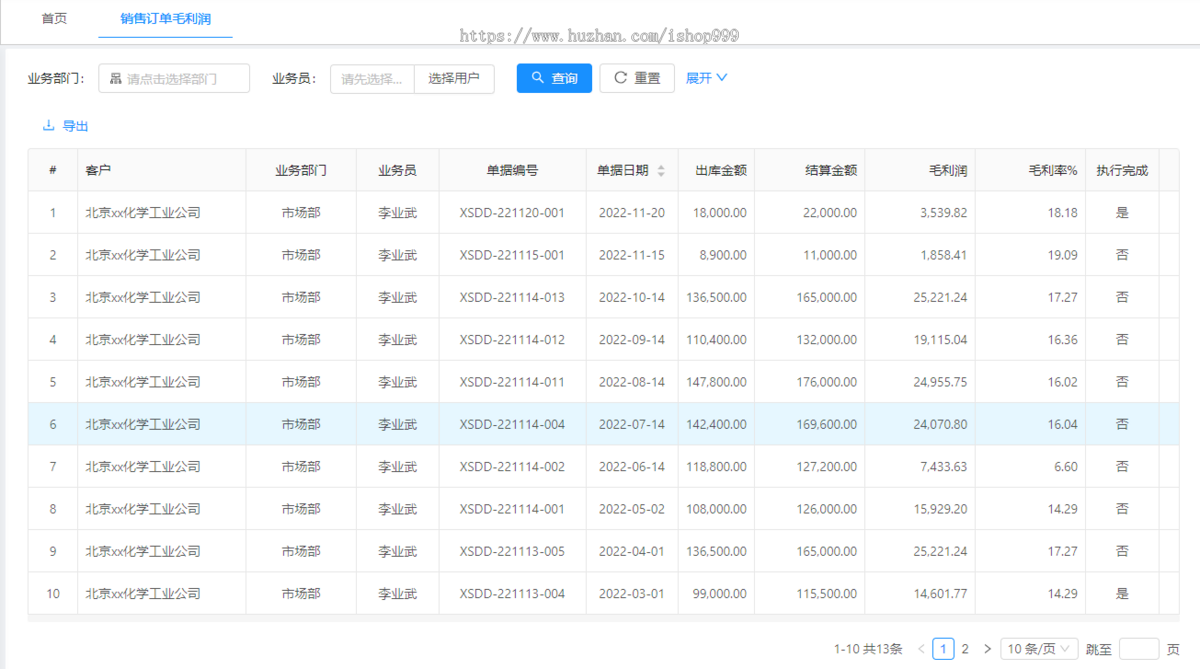Click date cell 2022-11-15

point(631,255)
